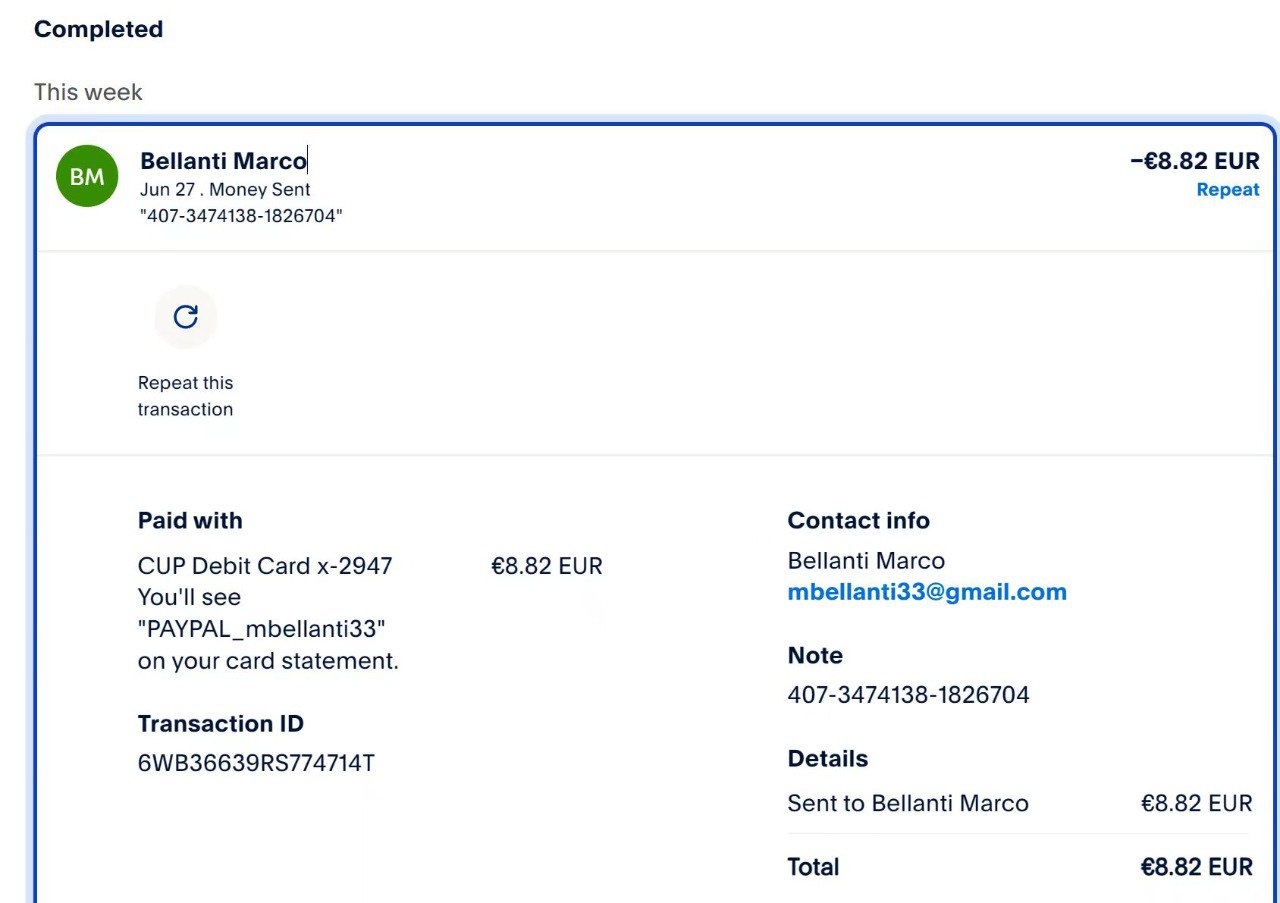Click the 'Paid with' heading
Image resolution: width=1280 pixels, height=903 pixels.
(x=190, y=521)
